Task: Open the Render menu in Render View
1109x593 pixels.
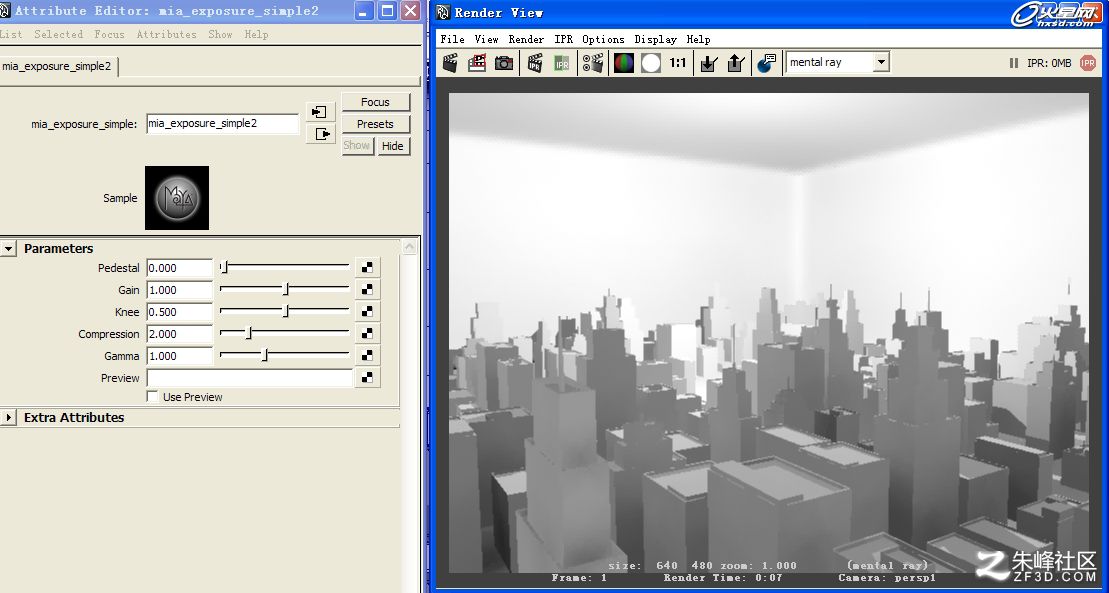Action: [526, 39]
